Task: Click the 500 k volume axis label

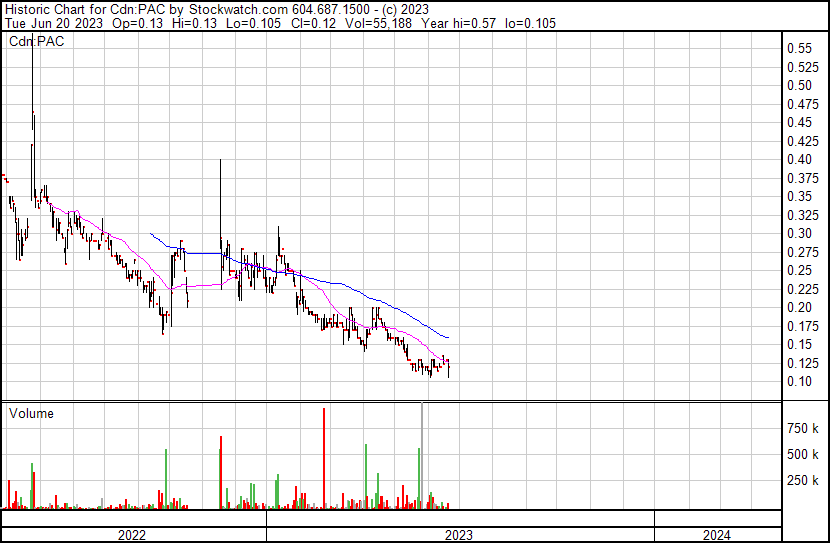Action: pyautogui.click(x=803, y=454)
